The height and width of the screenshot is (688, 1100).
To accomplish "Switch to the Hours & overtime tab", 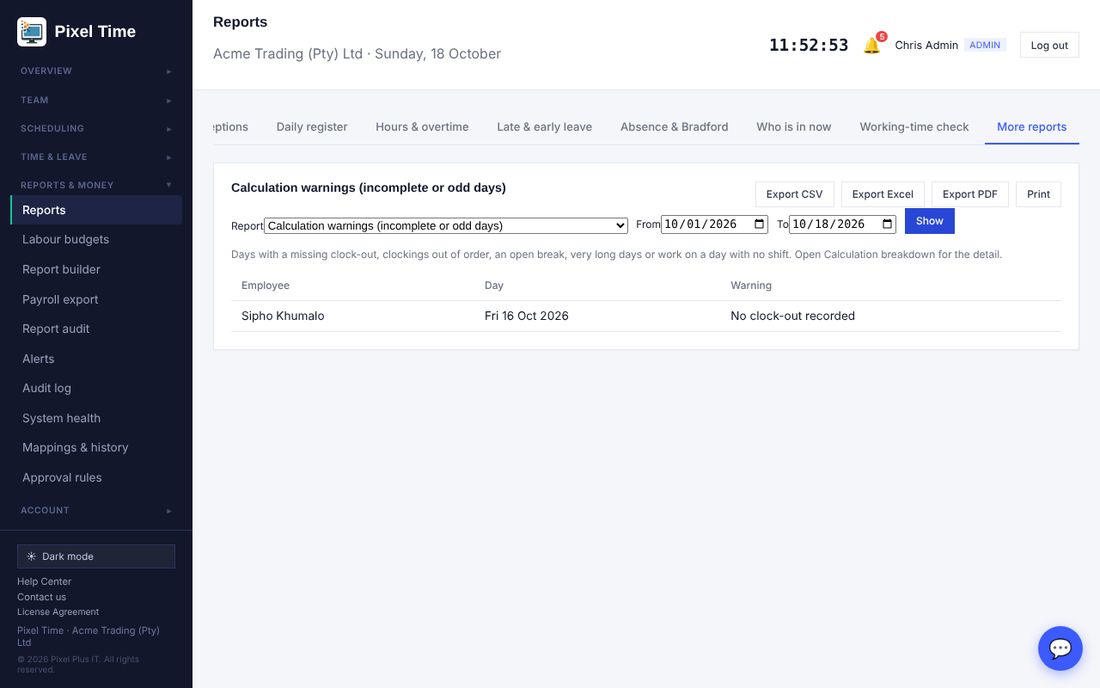I will pyautogui.click(x=422, y=127).
